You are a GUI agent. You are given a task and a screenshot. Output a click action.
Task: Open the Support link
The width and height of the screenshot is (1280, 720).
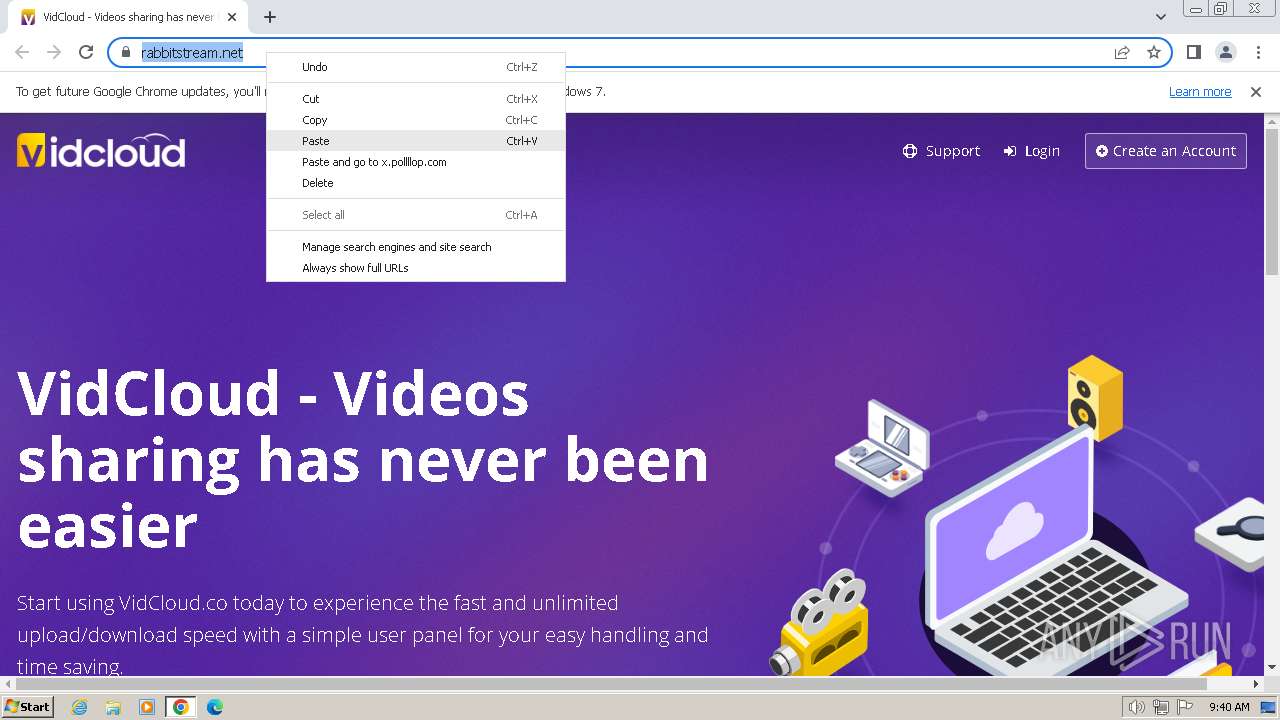point(941,151)
